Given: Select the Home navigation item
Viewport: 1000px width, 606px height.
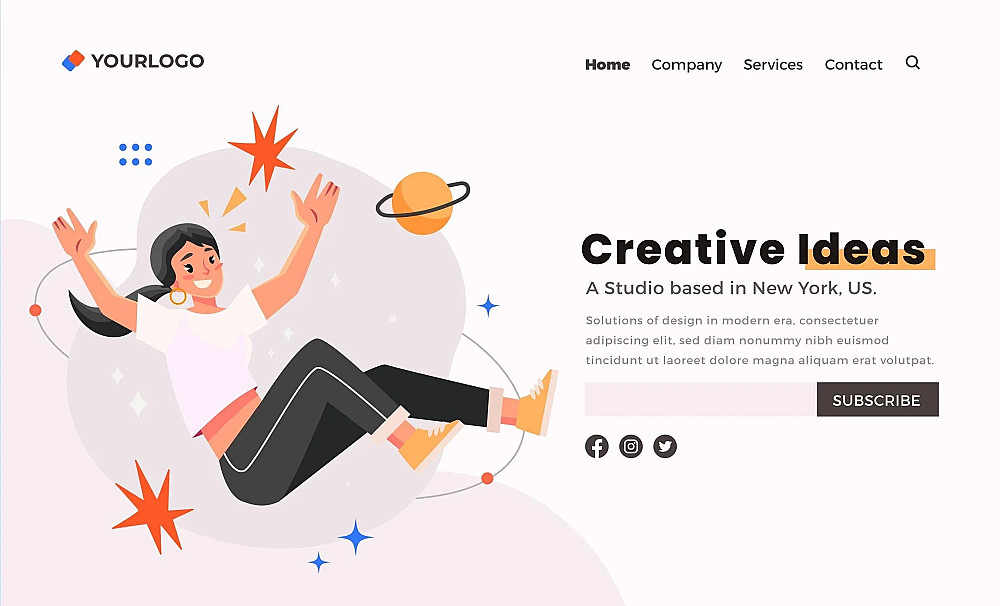Looking at the screenshot, I should [608, 64].
